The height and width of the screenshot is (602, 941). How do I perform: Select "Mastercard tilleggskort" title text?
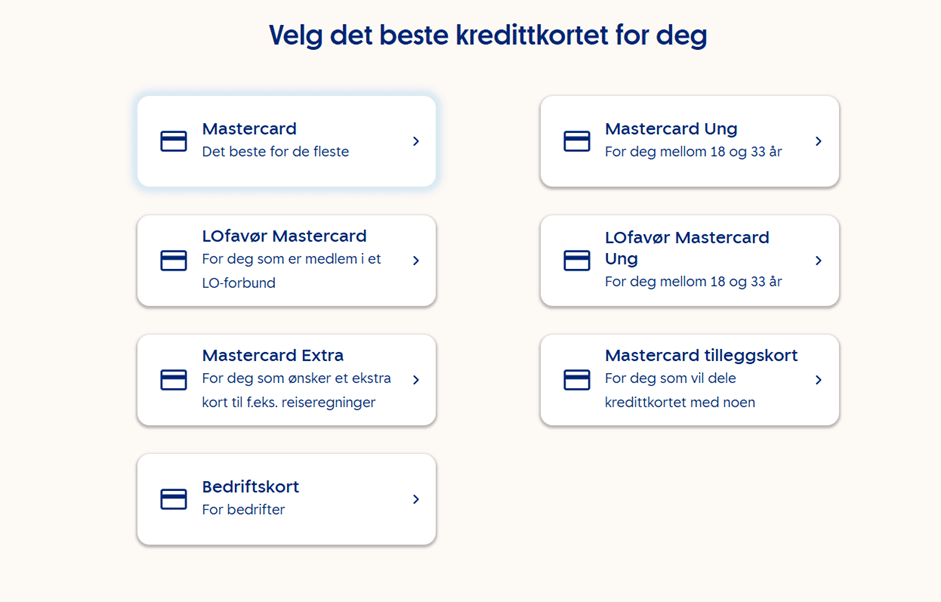(x=701, y=356)
